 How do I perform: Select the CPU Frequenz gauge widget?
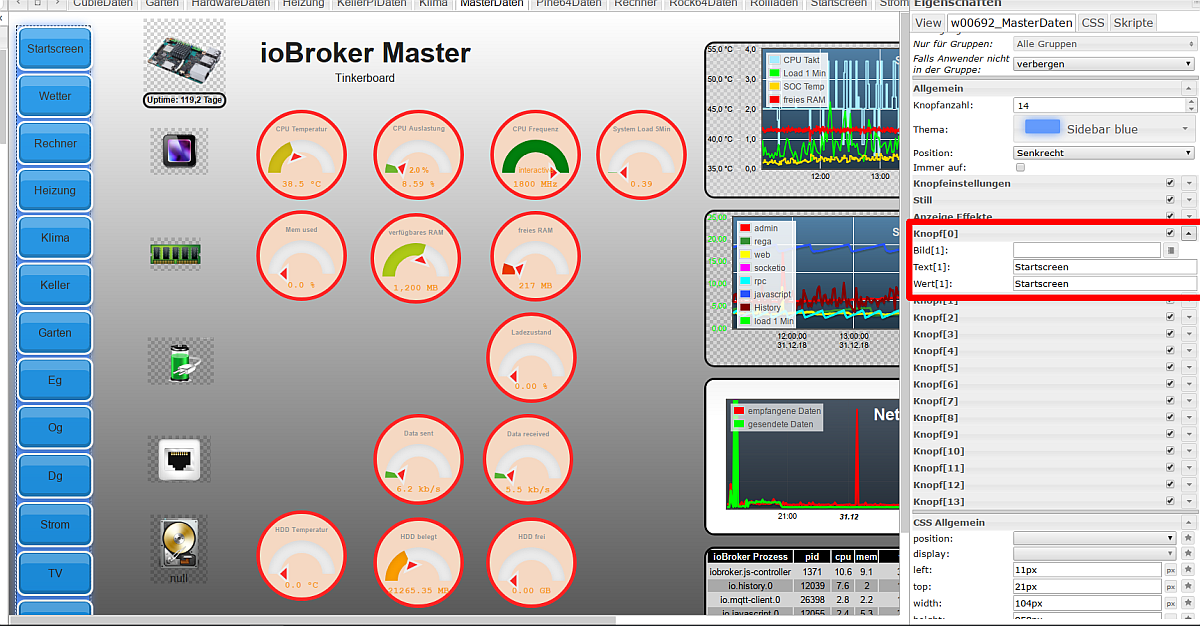(535, 156)
